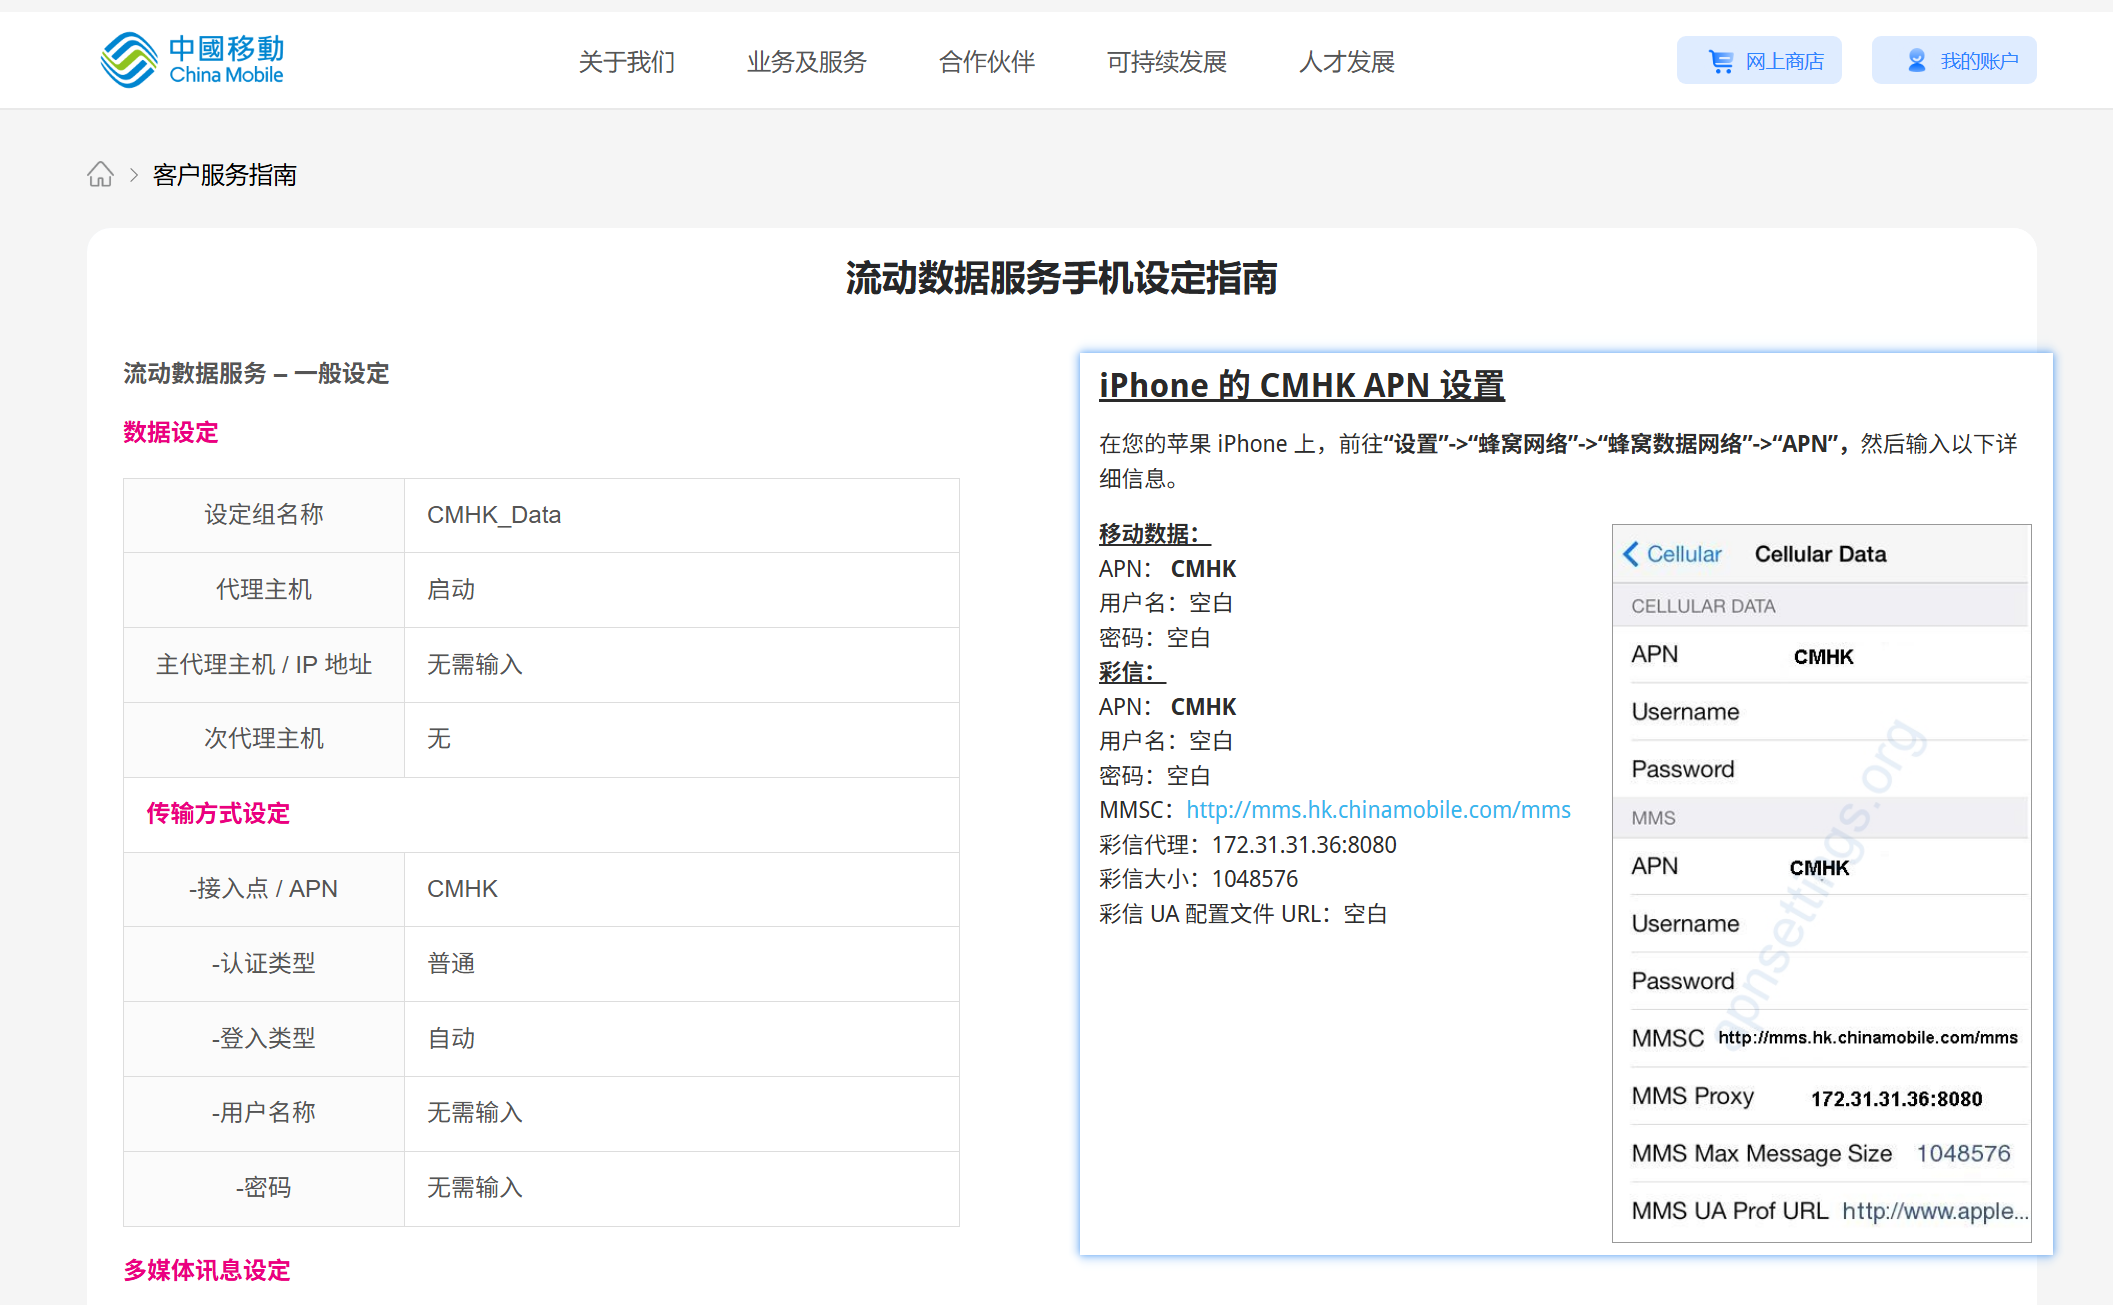2113x1305 pixels.
Task: Click the iPhone Cellular Data screenshot image
Action: [1820, 883]
